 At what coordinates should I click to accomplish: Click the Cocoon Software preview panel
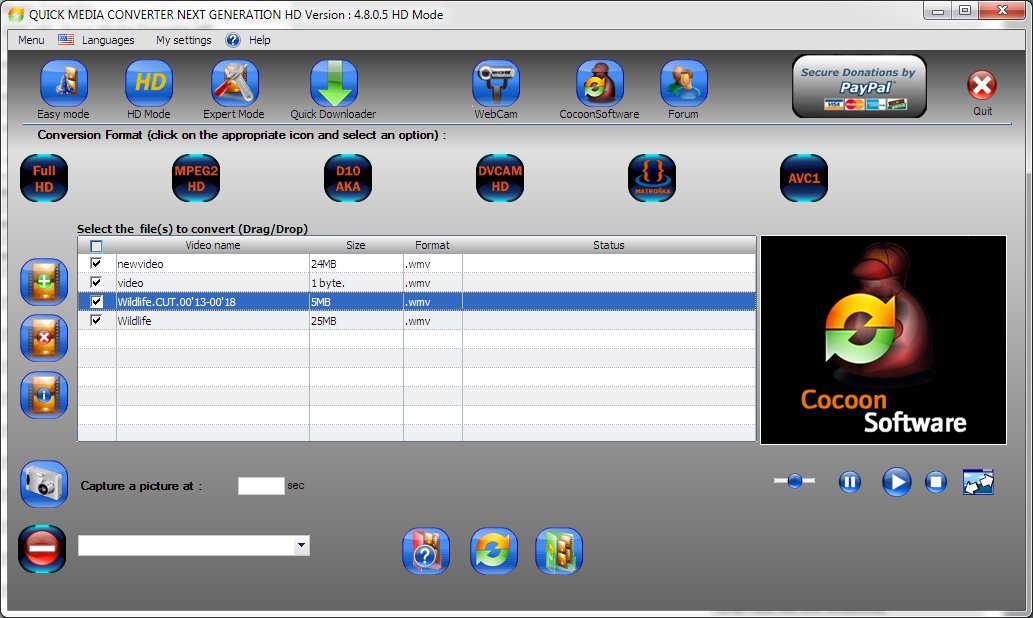(x=883, y=340)
